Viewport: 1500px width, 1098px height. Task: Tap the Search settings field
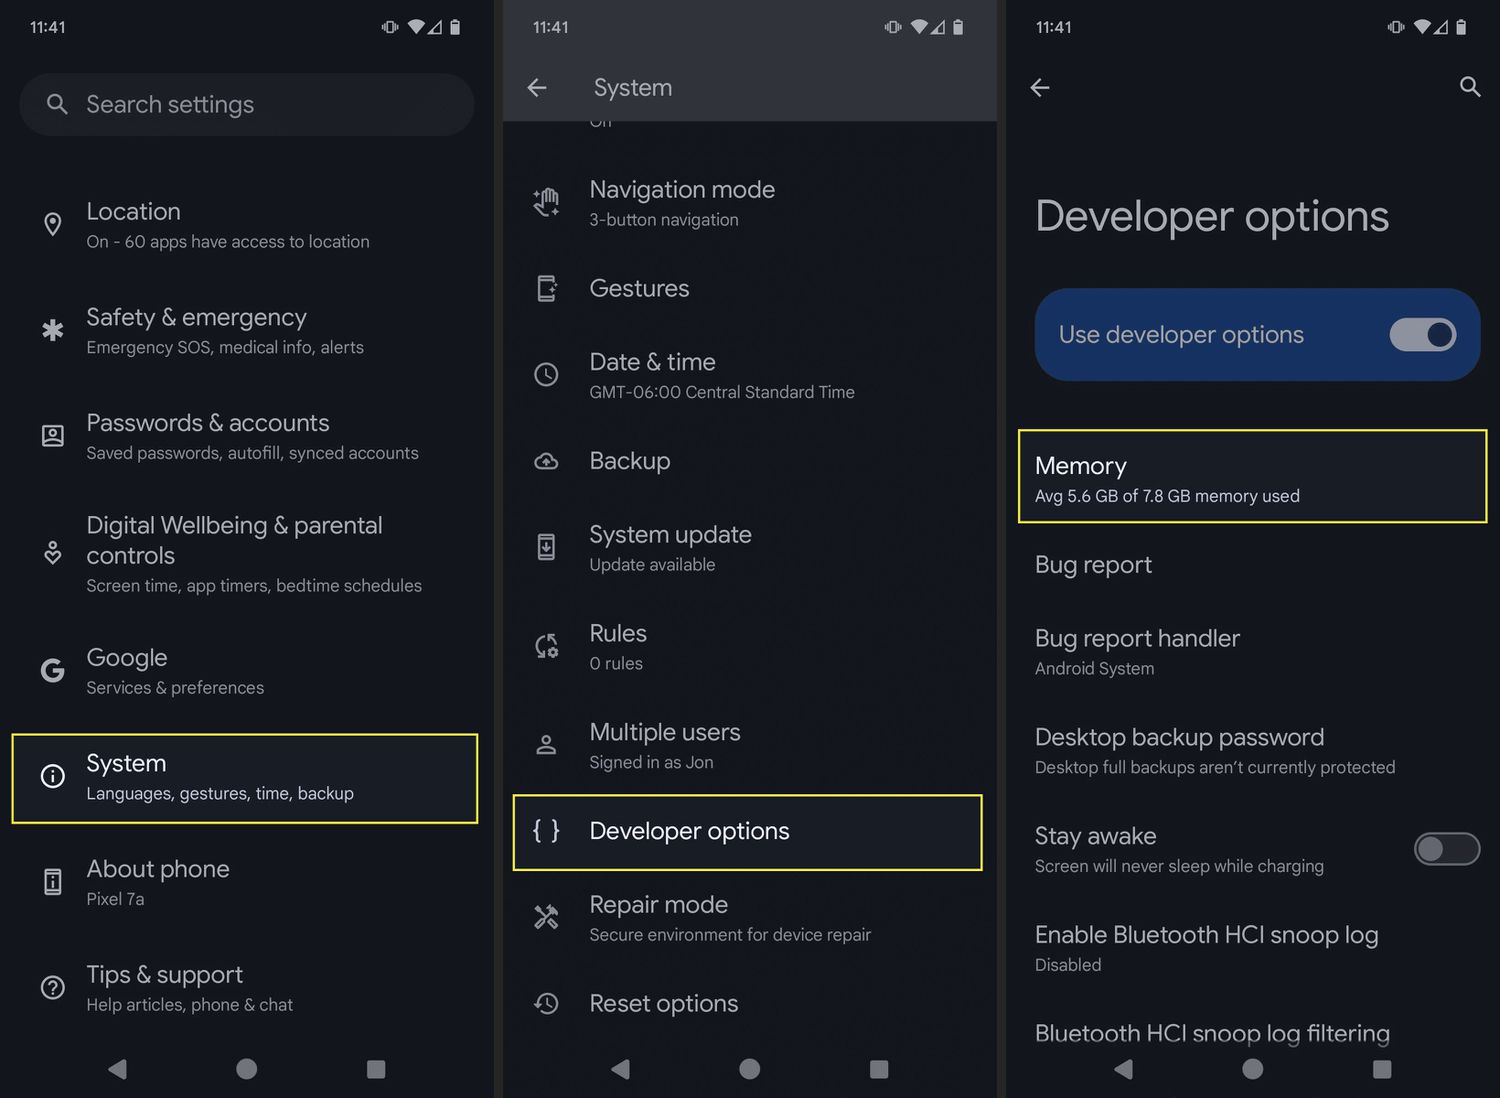click(x=246, y=104)
